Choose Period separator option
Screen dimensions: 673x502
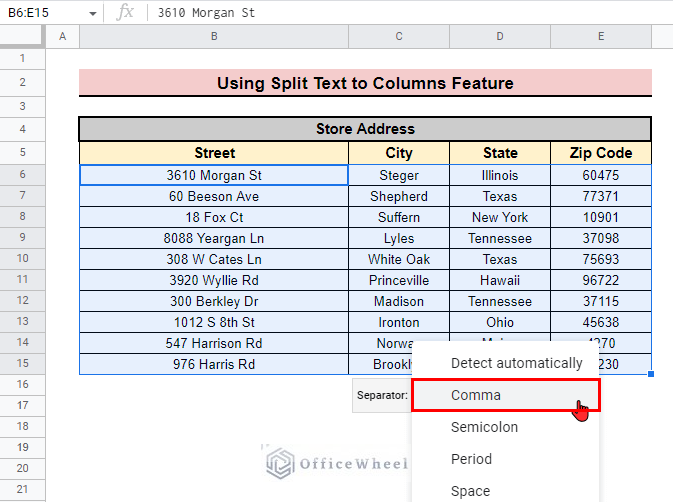tap(506, 459)
